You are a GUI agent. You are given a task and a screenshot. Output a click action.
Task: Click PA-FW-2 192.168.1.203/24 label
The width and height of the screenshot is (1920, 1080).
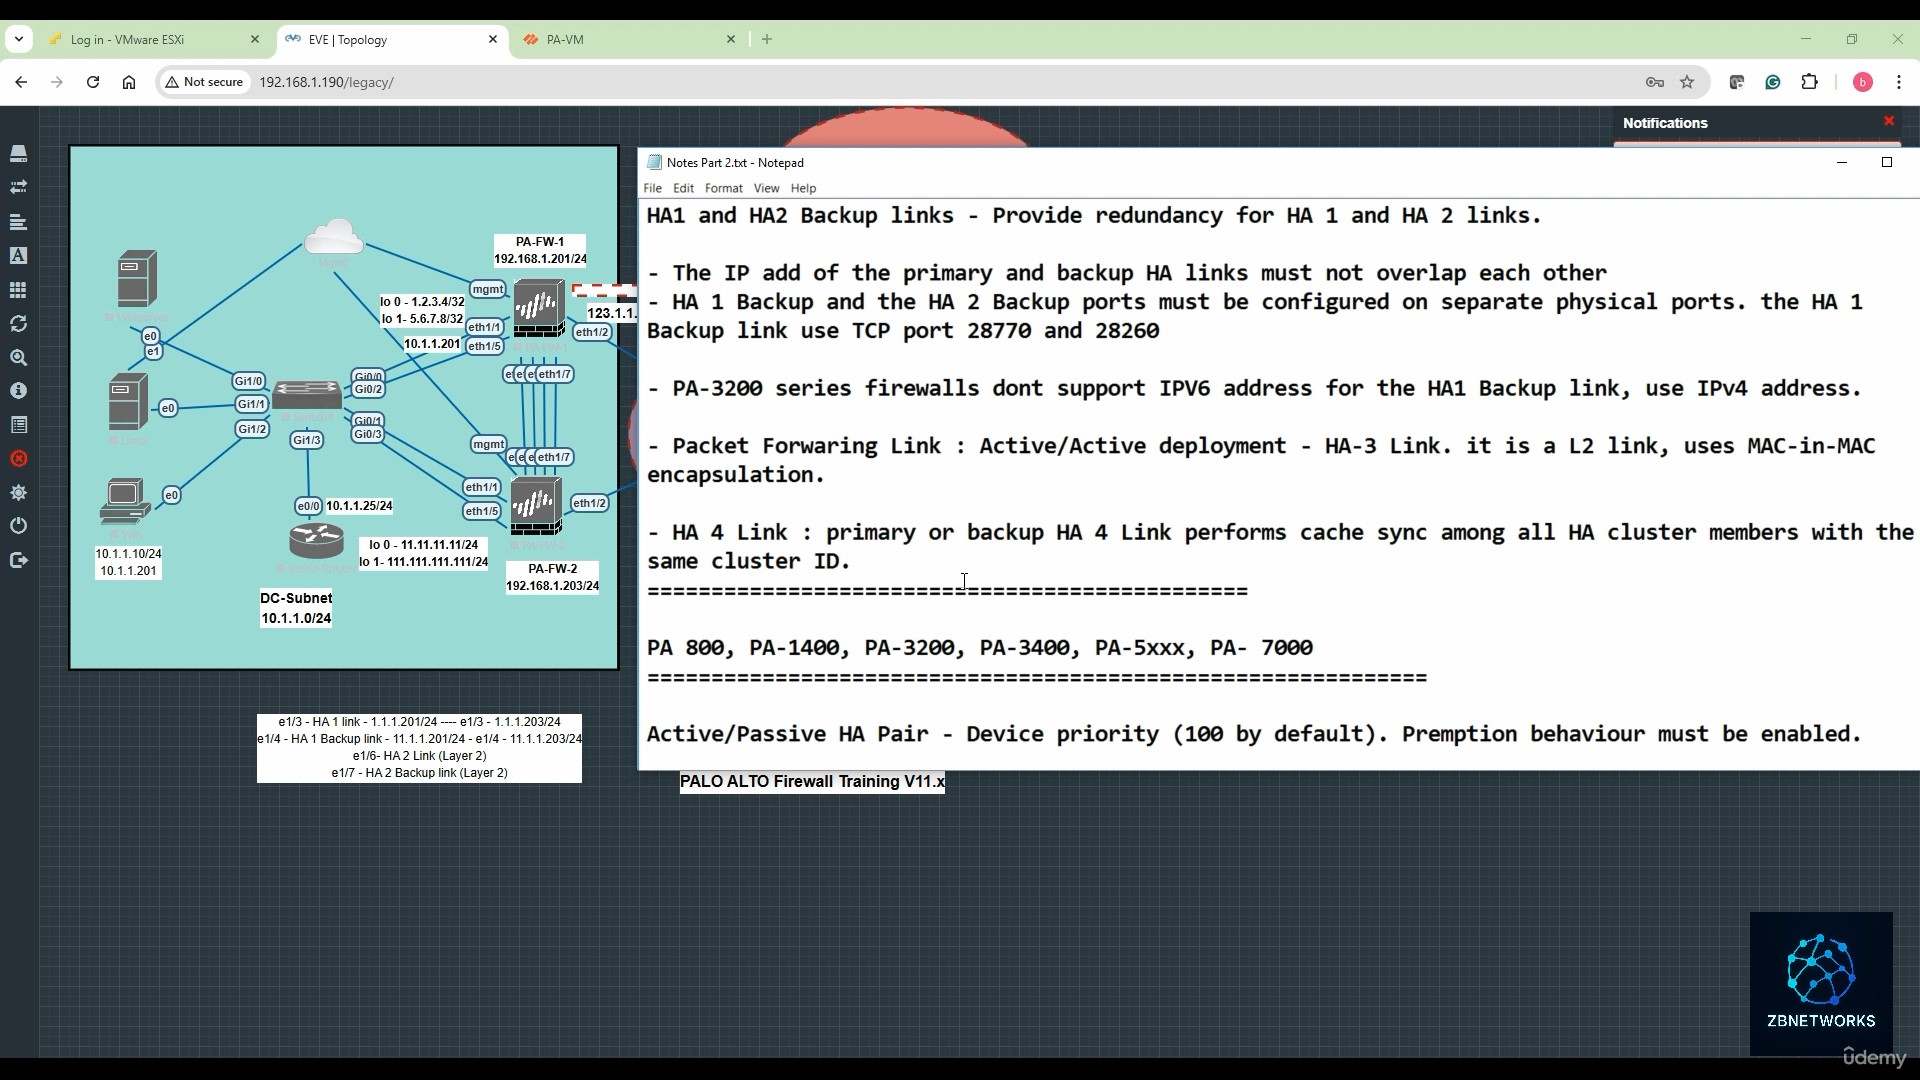point(553,577)
